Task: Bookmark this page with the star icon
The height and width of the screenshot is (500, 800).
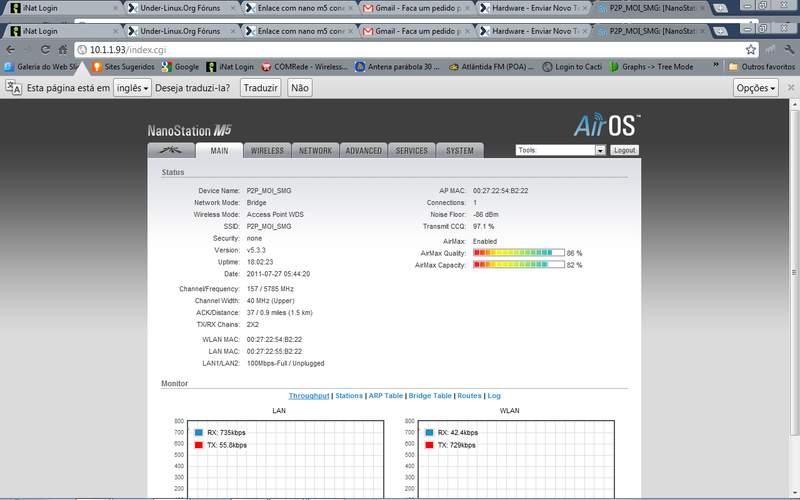Action: (751, 49)
